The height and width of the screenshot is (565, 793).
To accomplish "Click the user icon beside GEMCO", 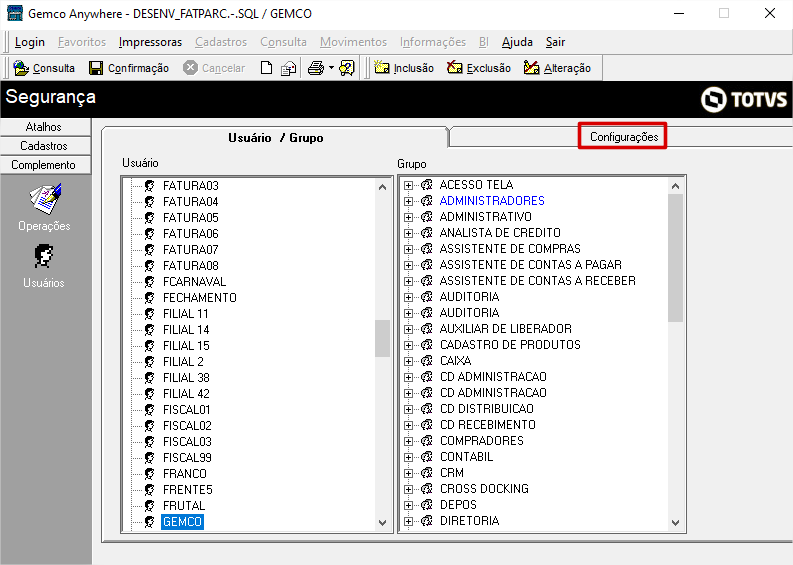I will point(149,521).
